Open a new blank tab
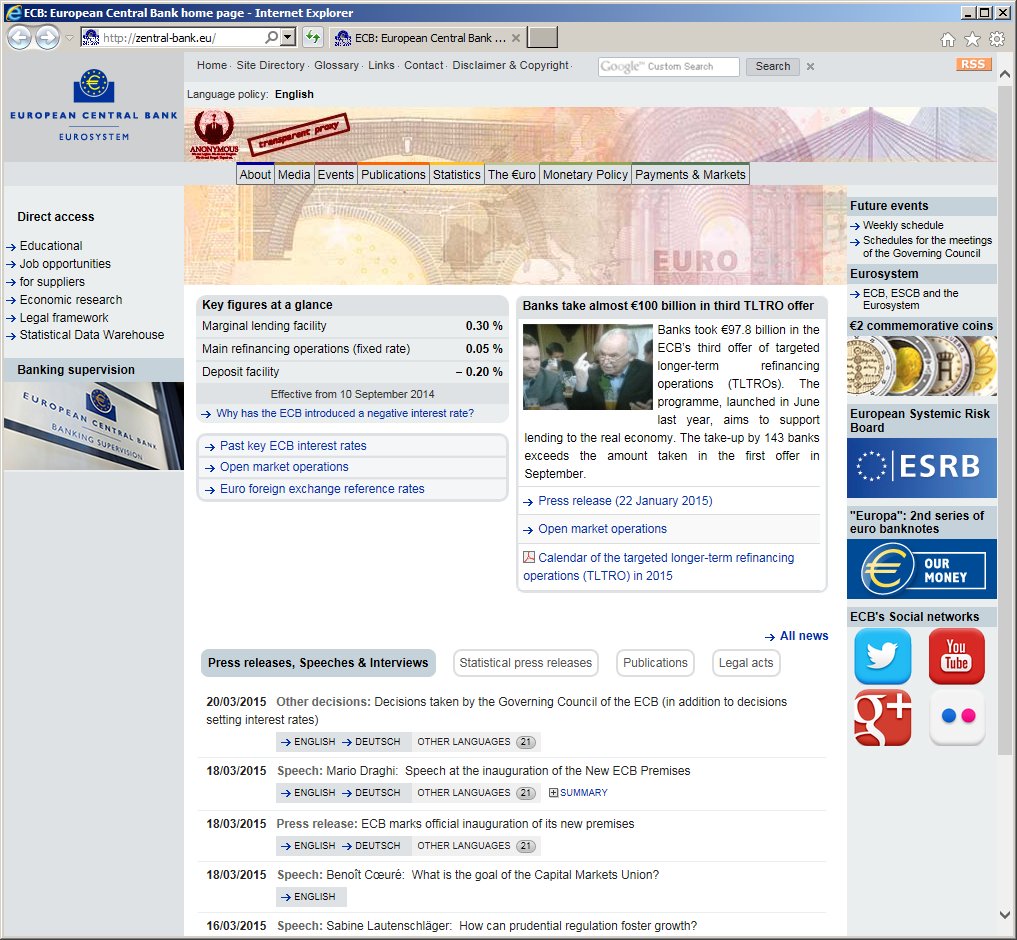The image size is (1017, 940). 542,38
